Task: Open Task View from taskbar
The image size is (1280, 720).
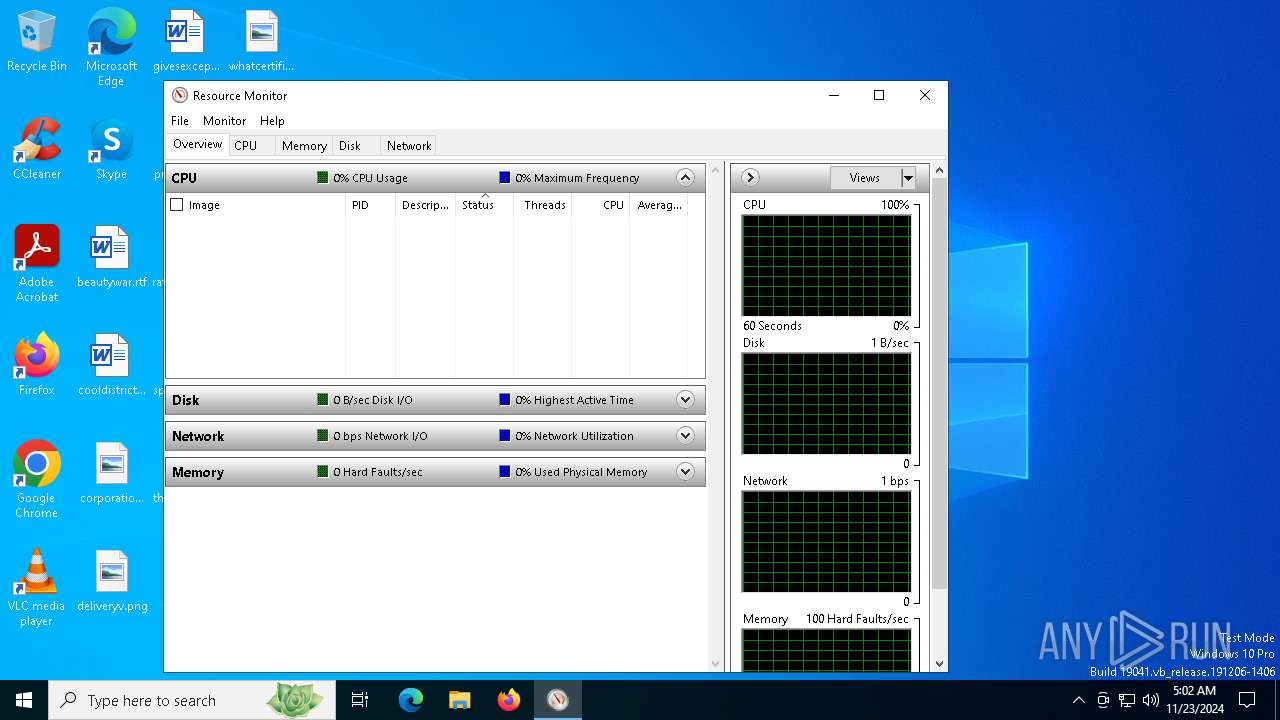Action: pyautogui.click(x=360, y=700)
